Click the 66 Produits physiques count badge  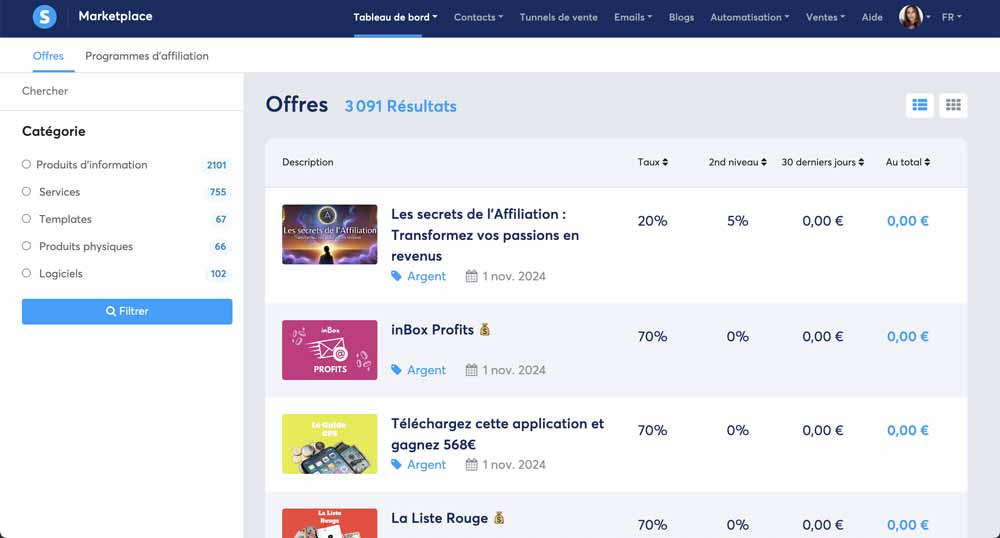click(220, 246)
